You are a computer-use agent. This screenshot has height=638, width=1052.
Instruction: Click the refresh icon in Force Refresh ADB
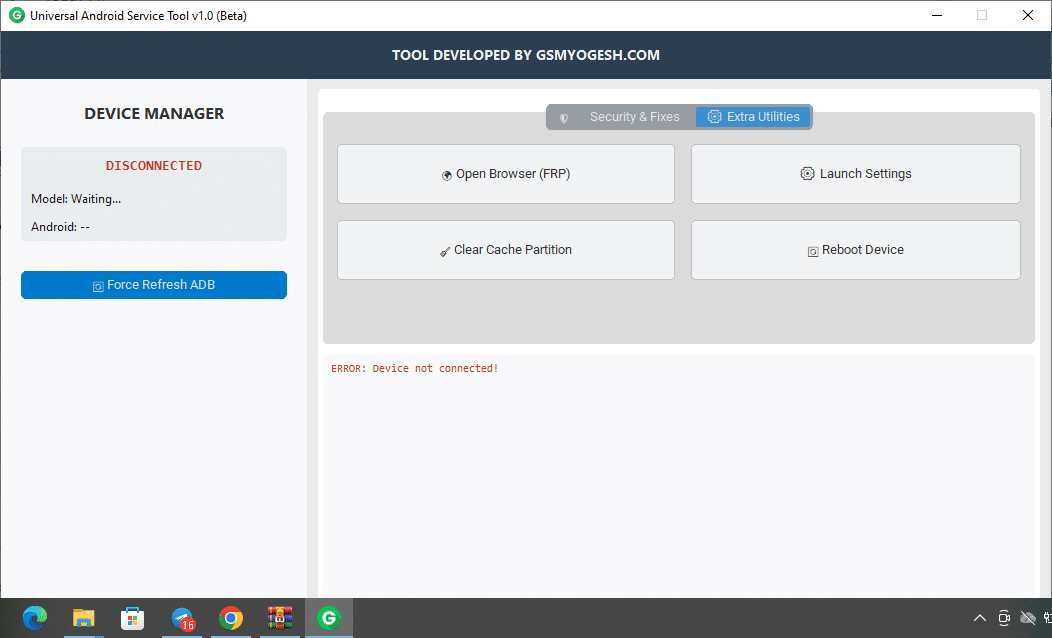point(97,285)
